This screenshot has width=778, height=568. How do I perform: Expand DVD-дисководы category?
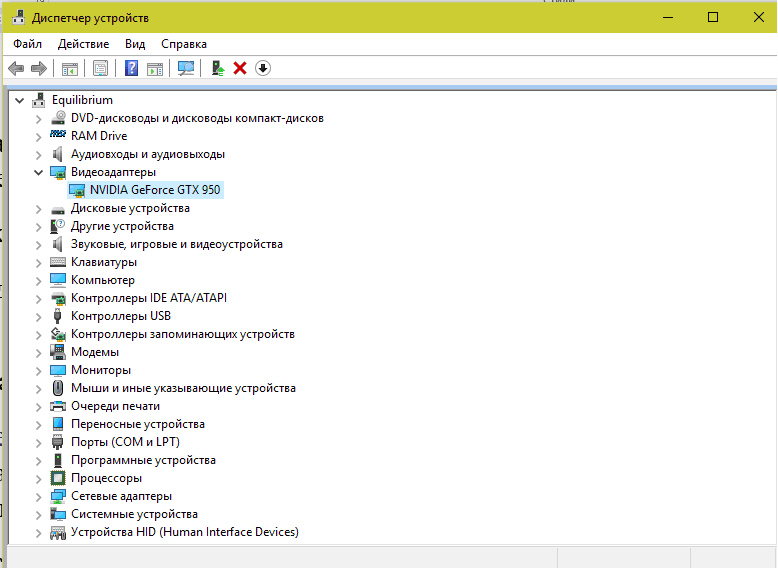point(38,119)
